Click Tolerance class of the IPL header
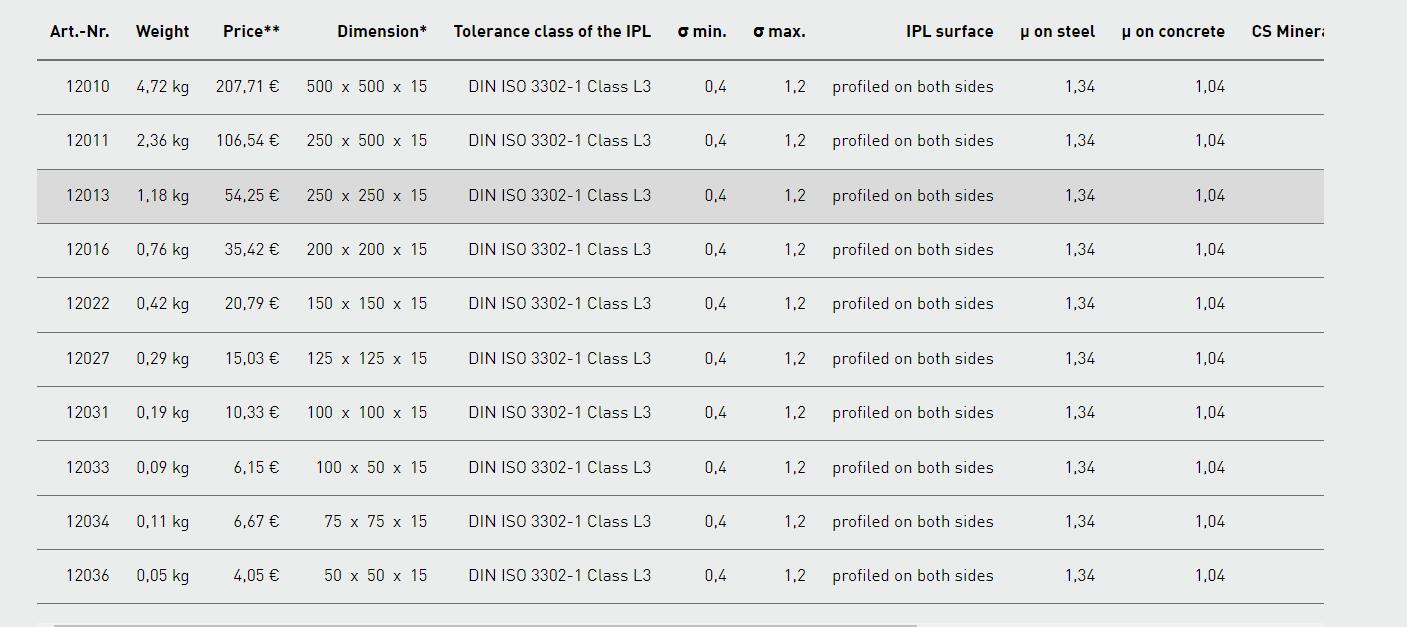 point(552,32)
